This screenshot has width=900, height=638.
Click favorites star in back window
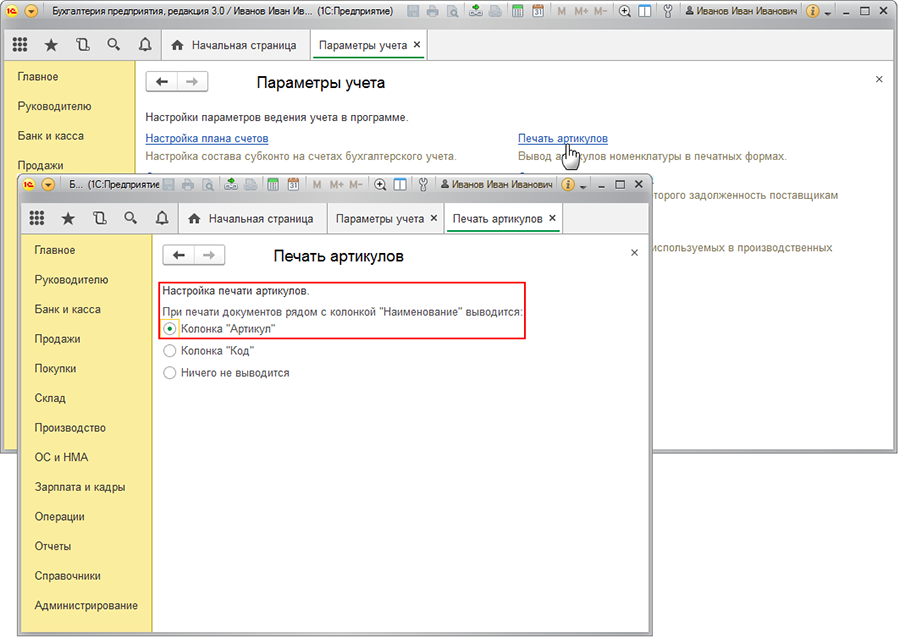(51, 45)
